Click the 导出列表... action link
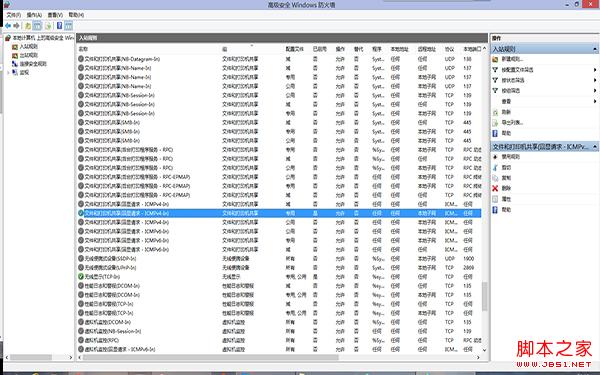The height and width of the screenshot is (375, 600). (512, 122)
